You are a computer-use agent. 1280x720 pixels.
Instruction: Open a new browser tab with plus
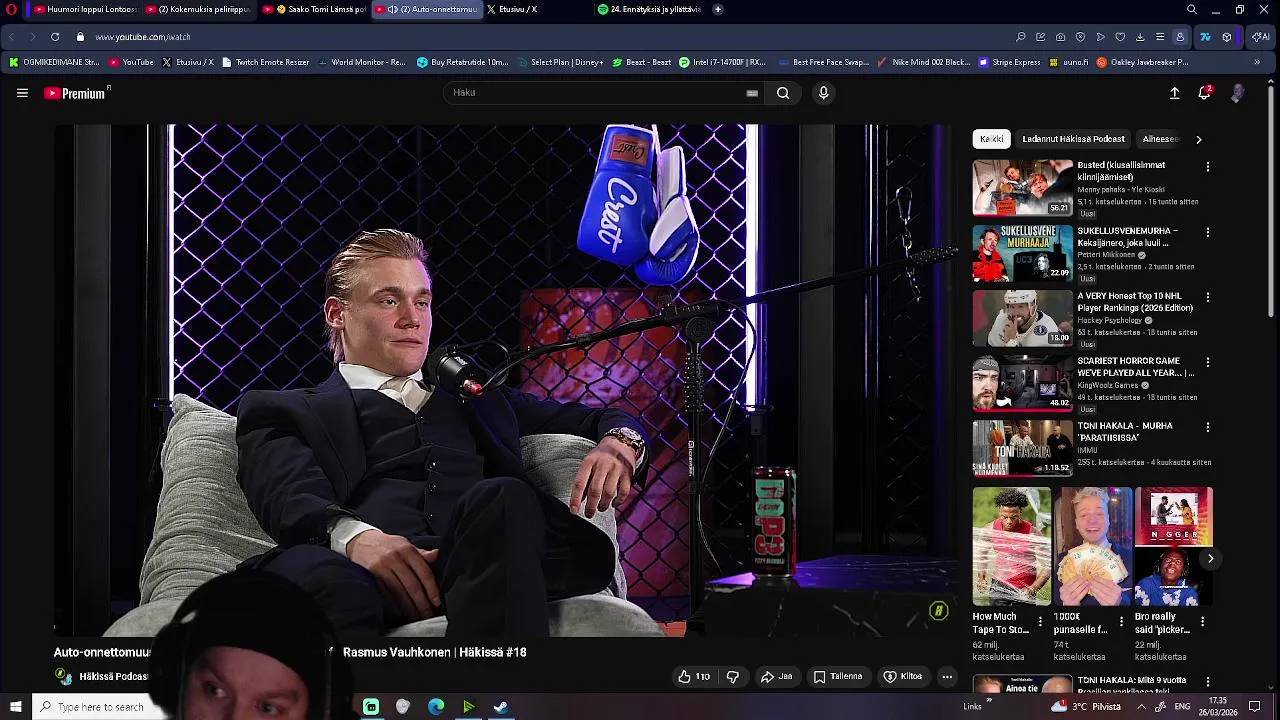pos(718,9)
